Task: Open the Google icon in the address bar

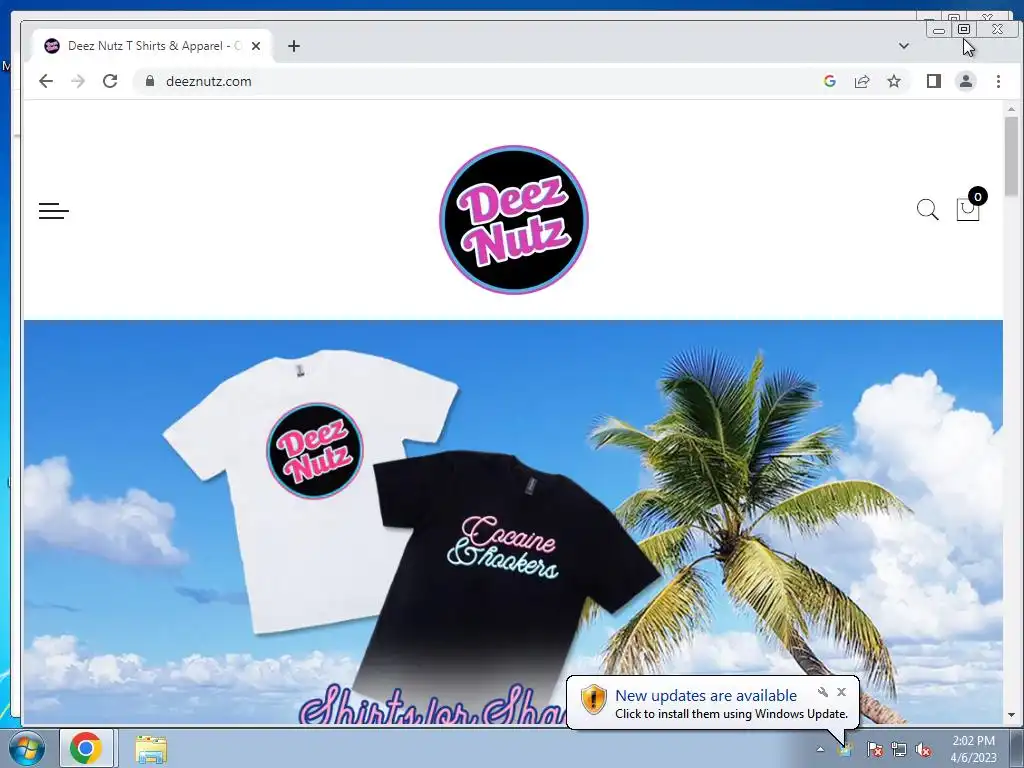Action: [x=830, y=81]
